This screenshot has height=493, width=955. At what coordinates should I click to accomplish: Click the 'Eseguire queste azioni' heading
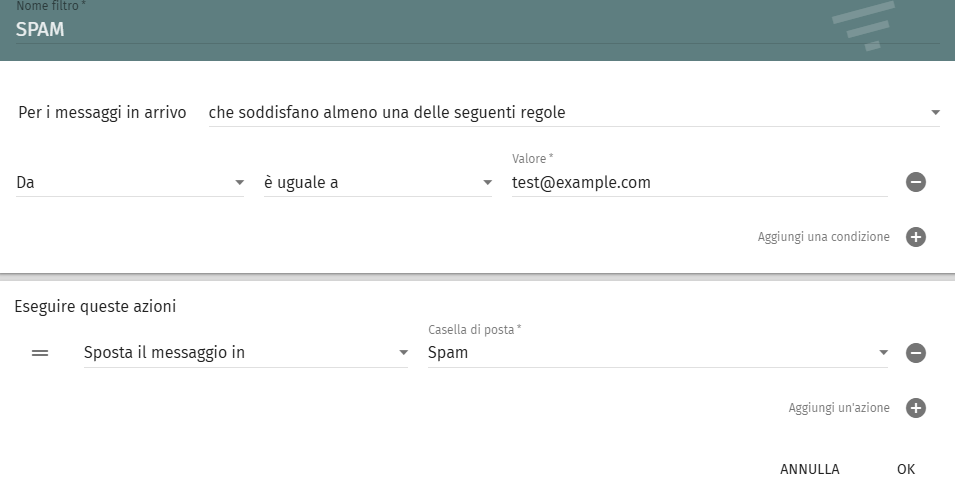(96, 306)
